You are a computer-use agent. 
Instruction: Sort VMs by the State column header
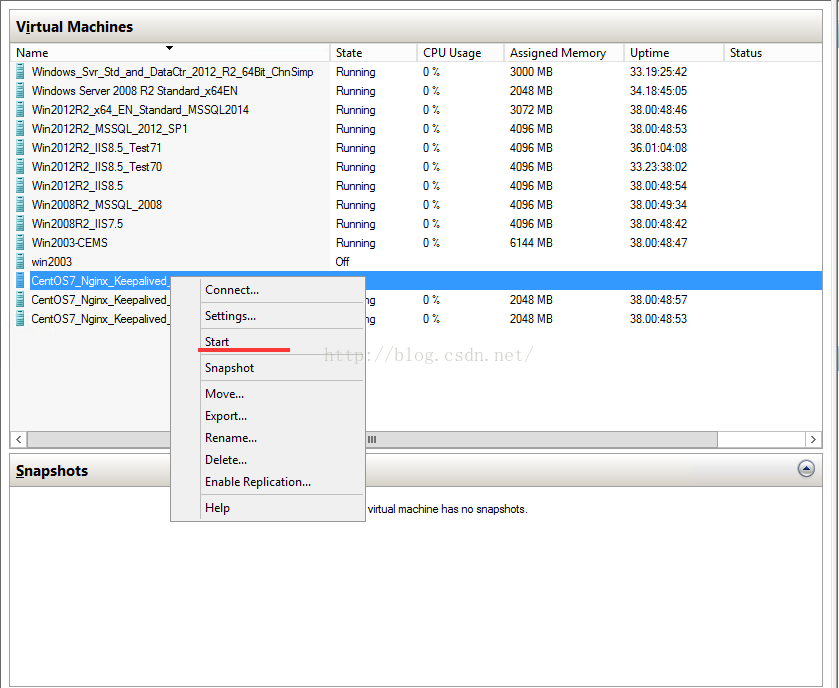(x=373, y=52)
